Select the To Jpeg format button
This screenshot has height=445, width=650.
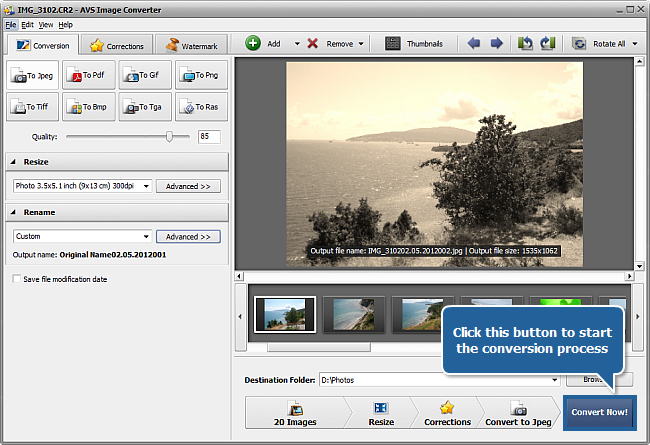(x=32, y=75)
